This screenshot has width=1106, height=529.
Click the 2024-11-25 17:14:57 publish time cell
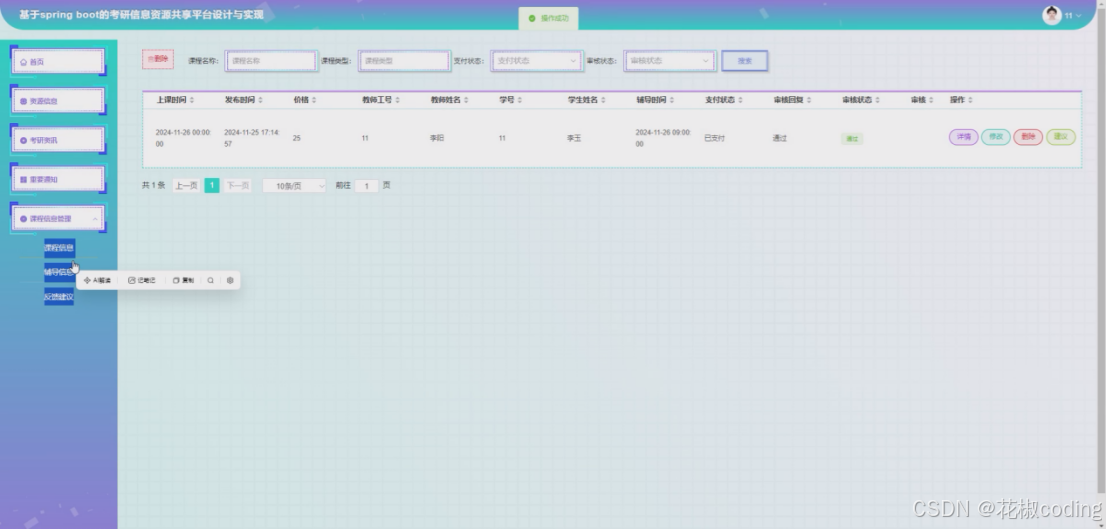coord(252,138)
